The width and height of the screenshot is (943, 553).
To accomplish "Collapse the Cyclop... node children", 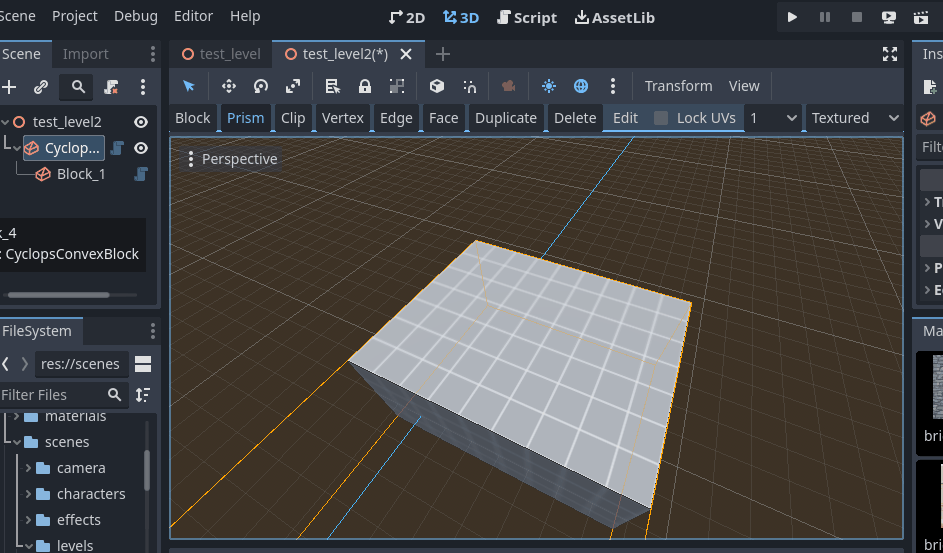I will 16,148.
